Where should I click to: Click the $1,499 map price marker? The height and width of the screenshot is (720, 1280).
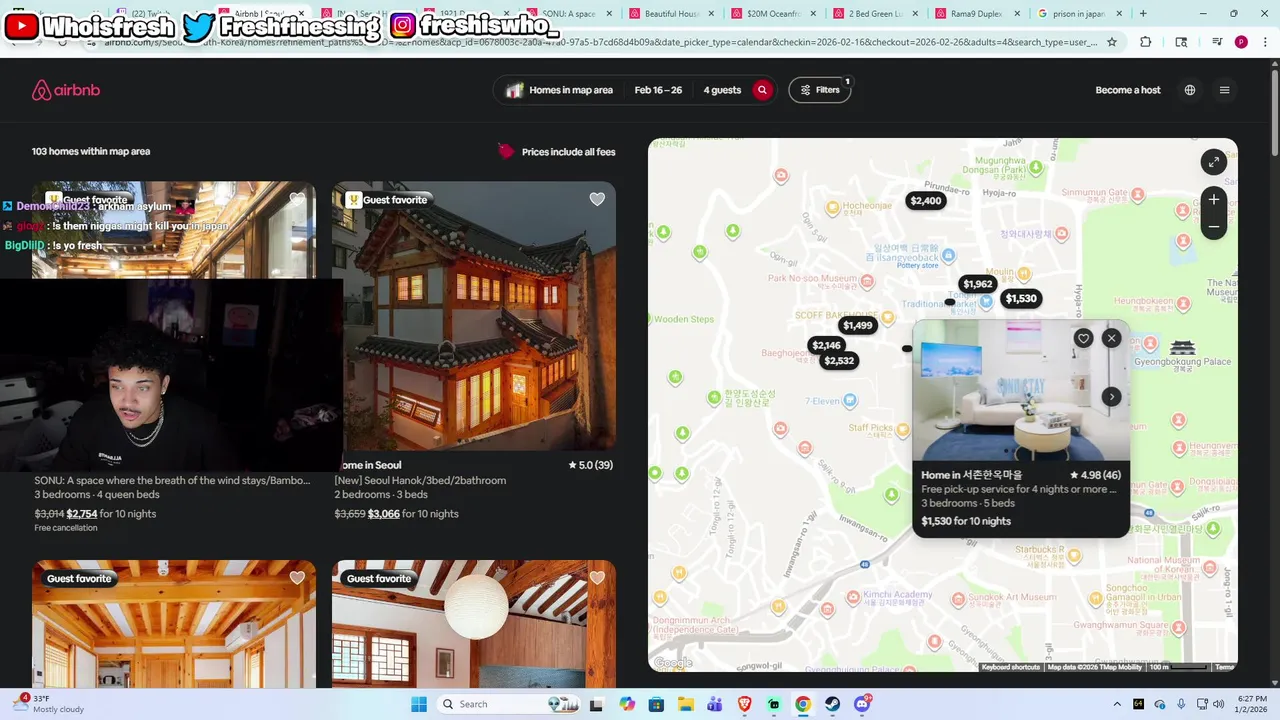coord(857,325)
